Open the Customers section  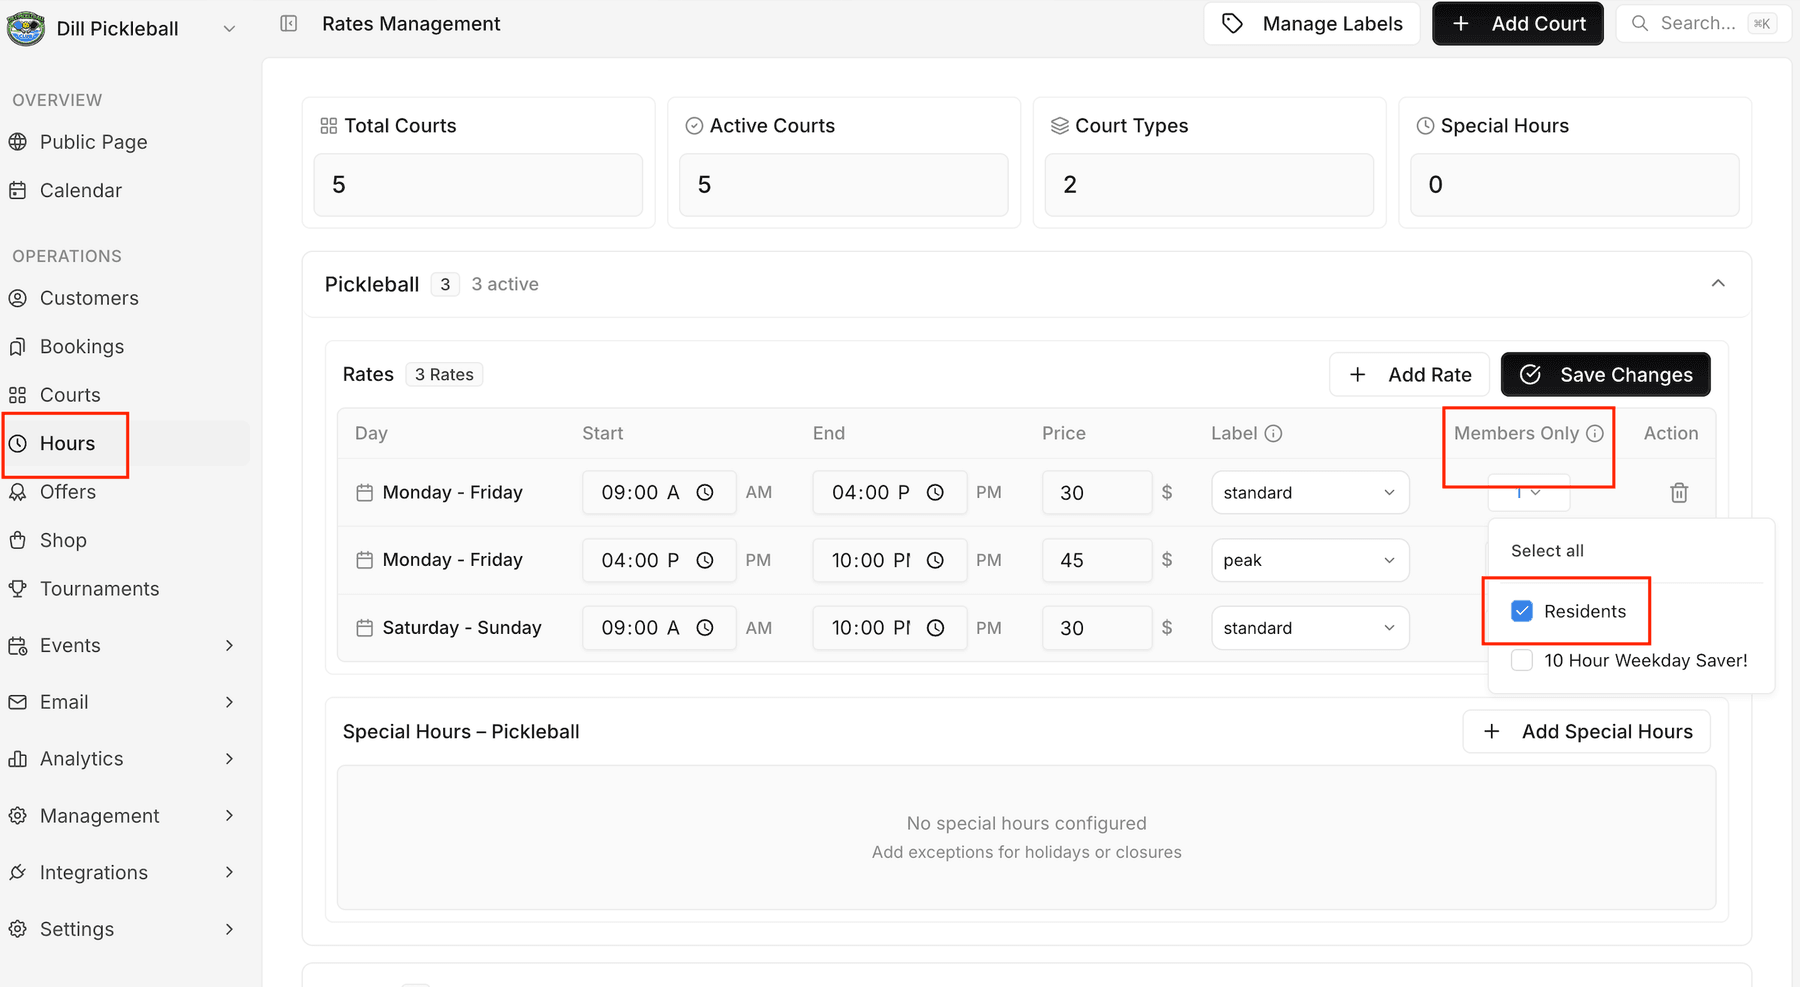89,298
